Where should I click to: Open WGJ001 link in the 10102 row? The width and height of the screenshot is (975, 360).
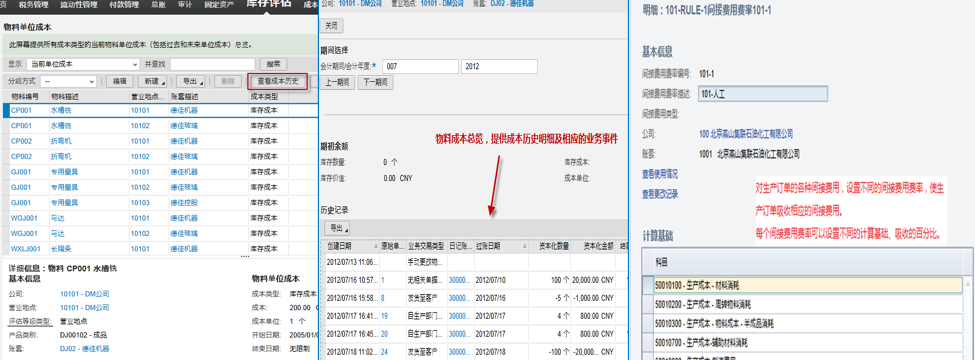pyautogui.click(x=23, y=234)
